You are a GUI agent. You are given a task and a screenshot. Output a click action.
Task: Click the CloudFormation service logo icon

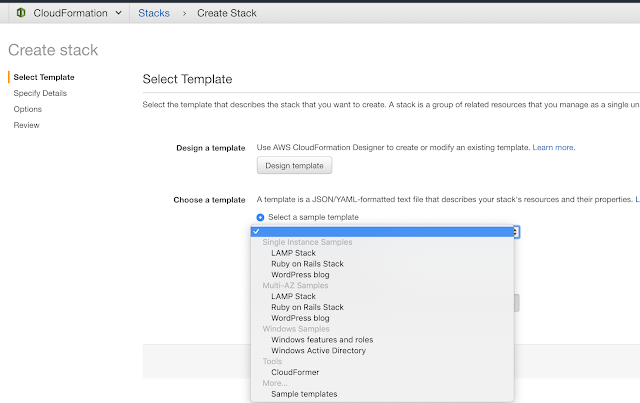point(21,13)
